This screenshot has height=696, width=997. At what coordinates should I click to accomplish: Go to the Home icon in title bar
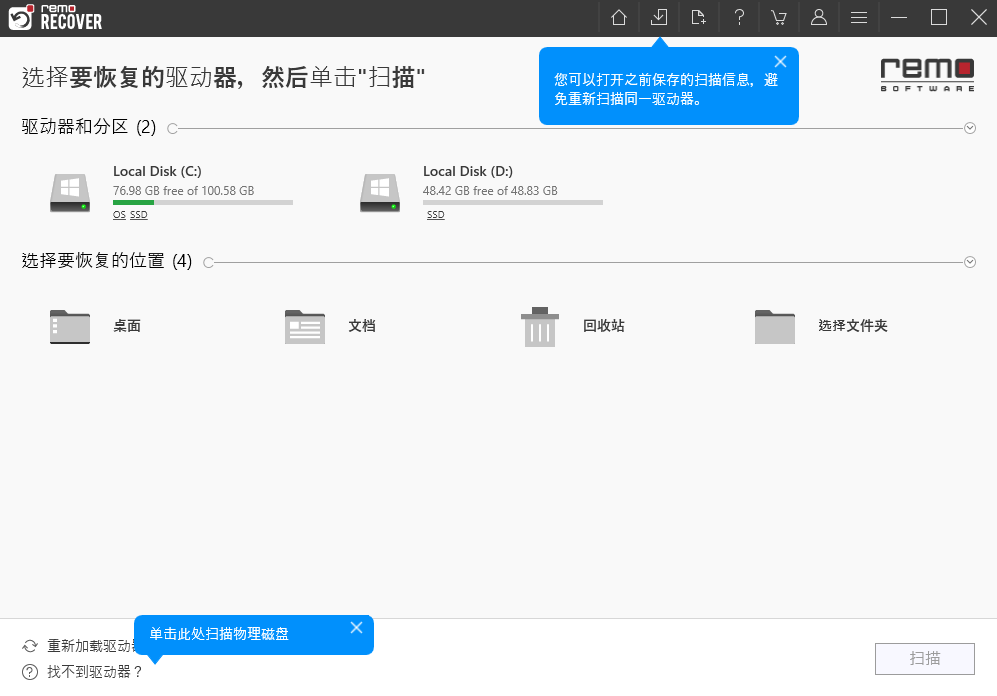pos(619,17)
